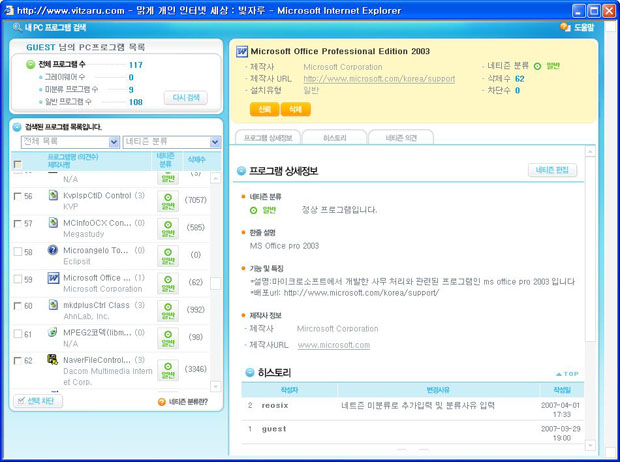Screen dimensions: 620x462
Task: Check the box for row 59
Action: pyautogui.click(x=18, y=279)
